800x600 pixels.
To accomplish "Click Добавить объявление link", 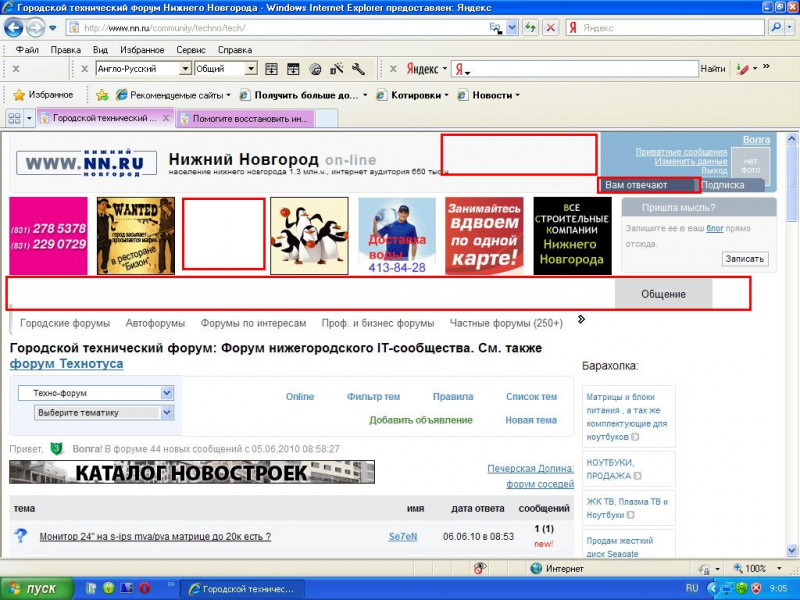I will [x=421, y=420].
